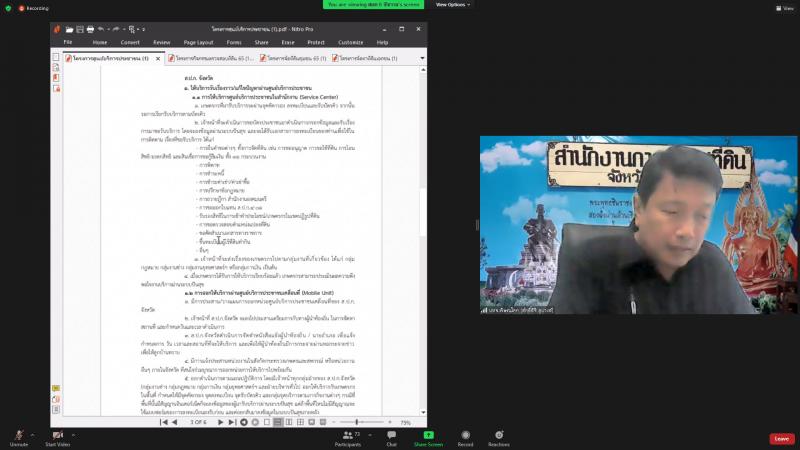Click the Undo arrow in Nitro toolbar
The height and width of the screenshot is (450, 800).
coord(101,29)
